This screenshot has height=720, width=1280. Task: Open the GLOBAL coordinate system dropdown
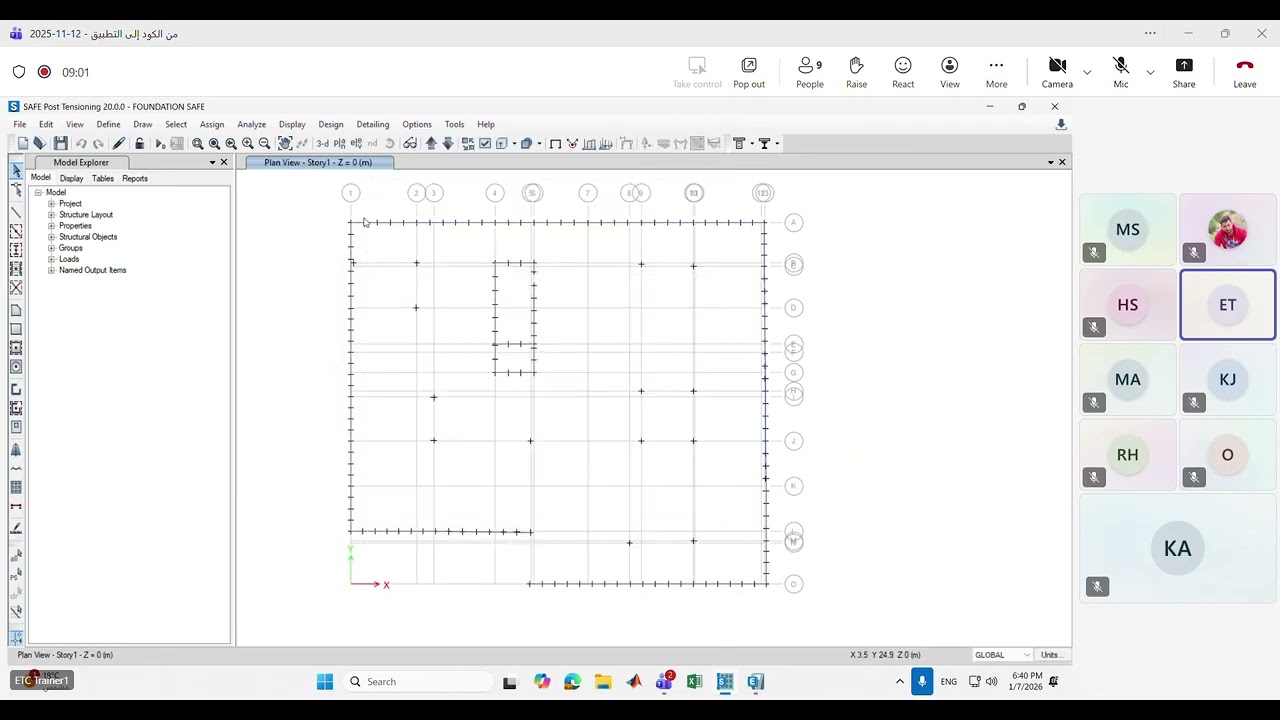pyautogui.click(x=1002, y=655)
